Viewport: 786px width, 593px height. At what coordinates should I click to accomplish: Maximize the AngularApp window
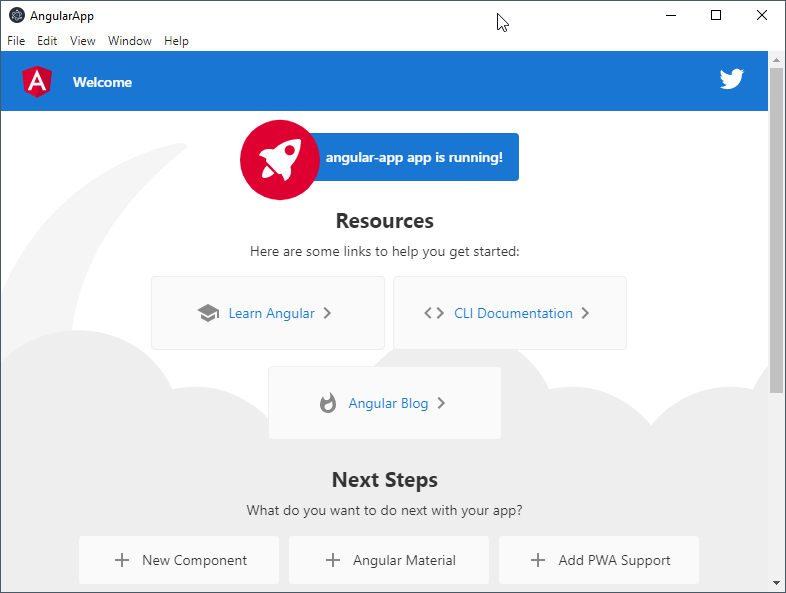point(716,16)
